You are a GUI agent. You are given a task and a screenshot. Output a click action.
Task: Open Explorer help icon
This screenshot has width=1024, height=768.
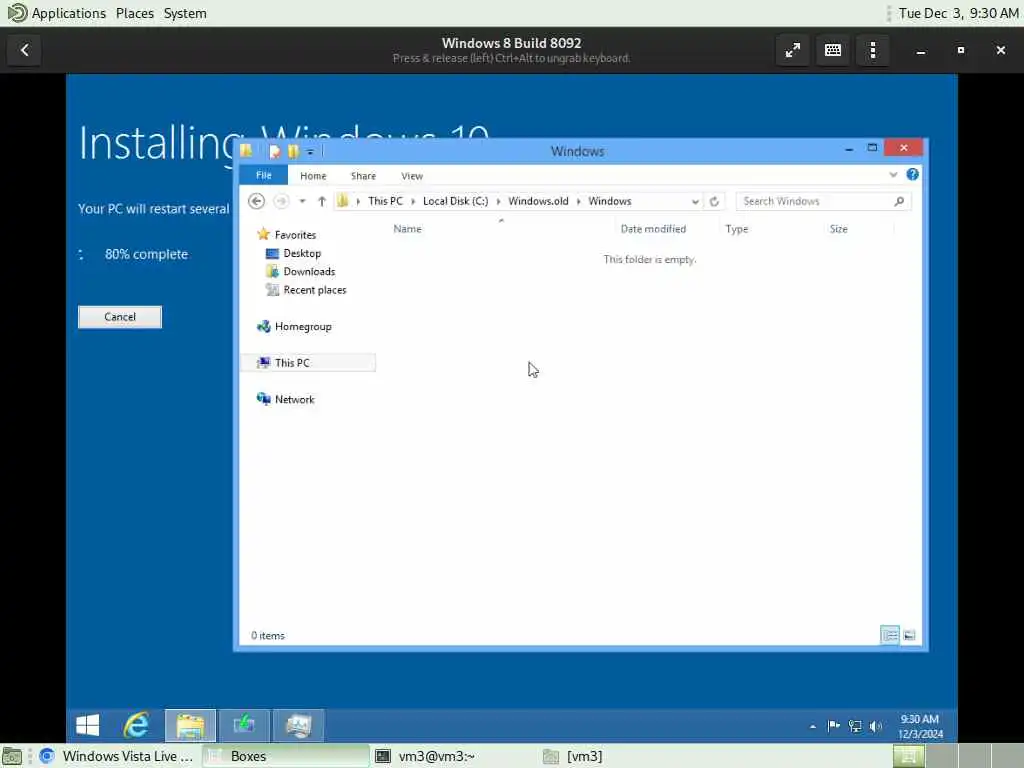[x=912, y=174]
